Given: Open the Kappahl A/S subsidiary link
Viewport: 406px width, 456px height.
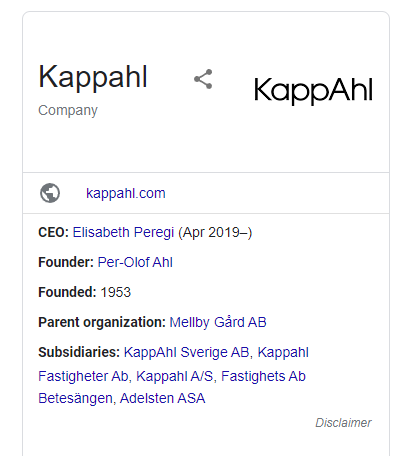Looking at the screenshot, I should pyautogui.click(x=175, y=376).
